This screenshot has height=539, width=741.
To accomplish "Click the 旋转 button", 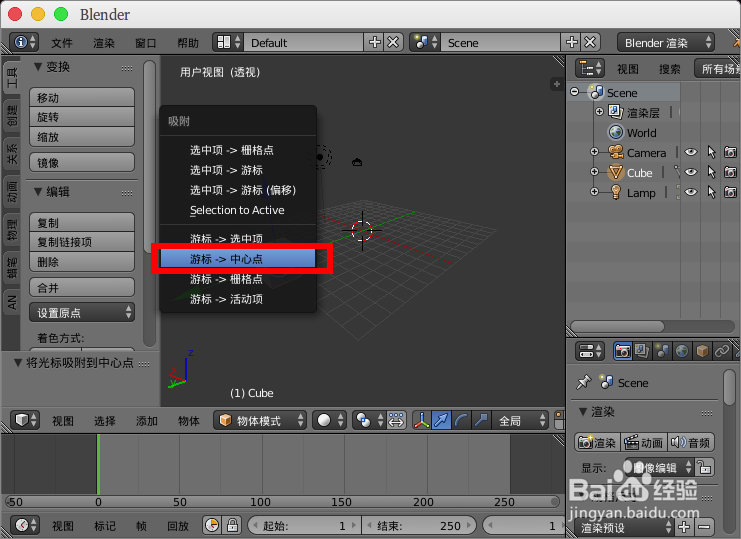I will (x=82, y=117).
